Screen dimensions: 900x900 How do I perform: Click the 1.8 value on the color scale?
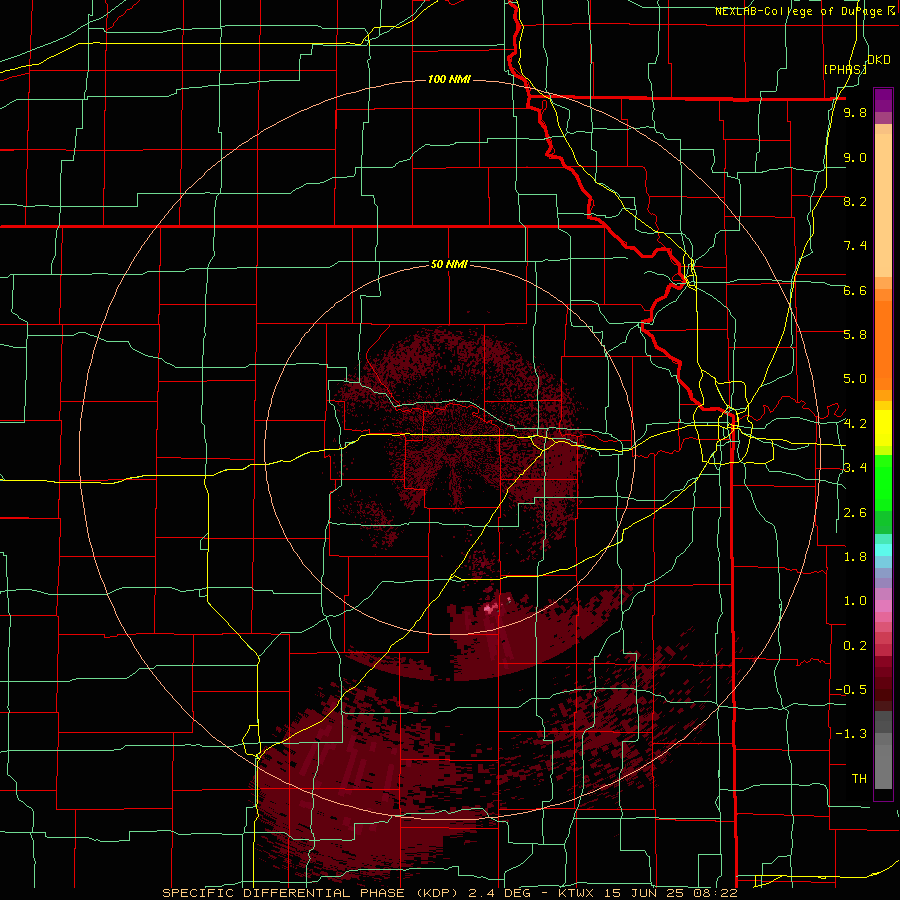pos(855,557)
